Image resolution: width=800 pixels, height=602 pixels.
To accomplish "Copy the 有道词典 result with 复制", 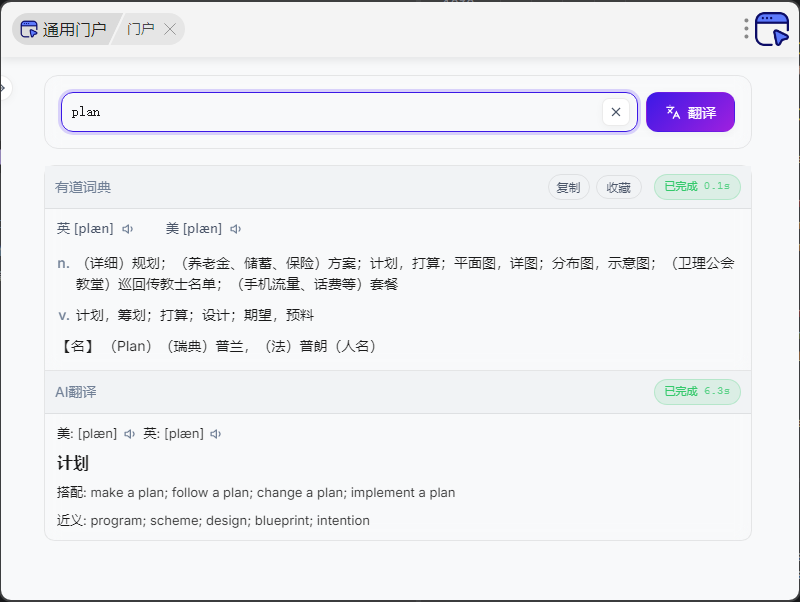I will point(568,187).
